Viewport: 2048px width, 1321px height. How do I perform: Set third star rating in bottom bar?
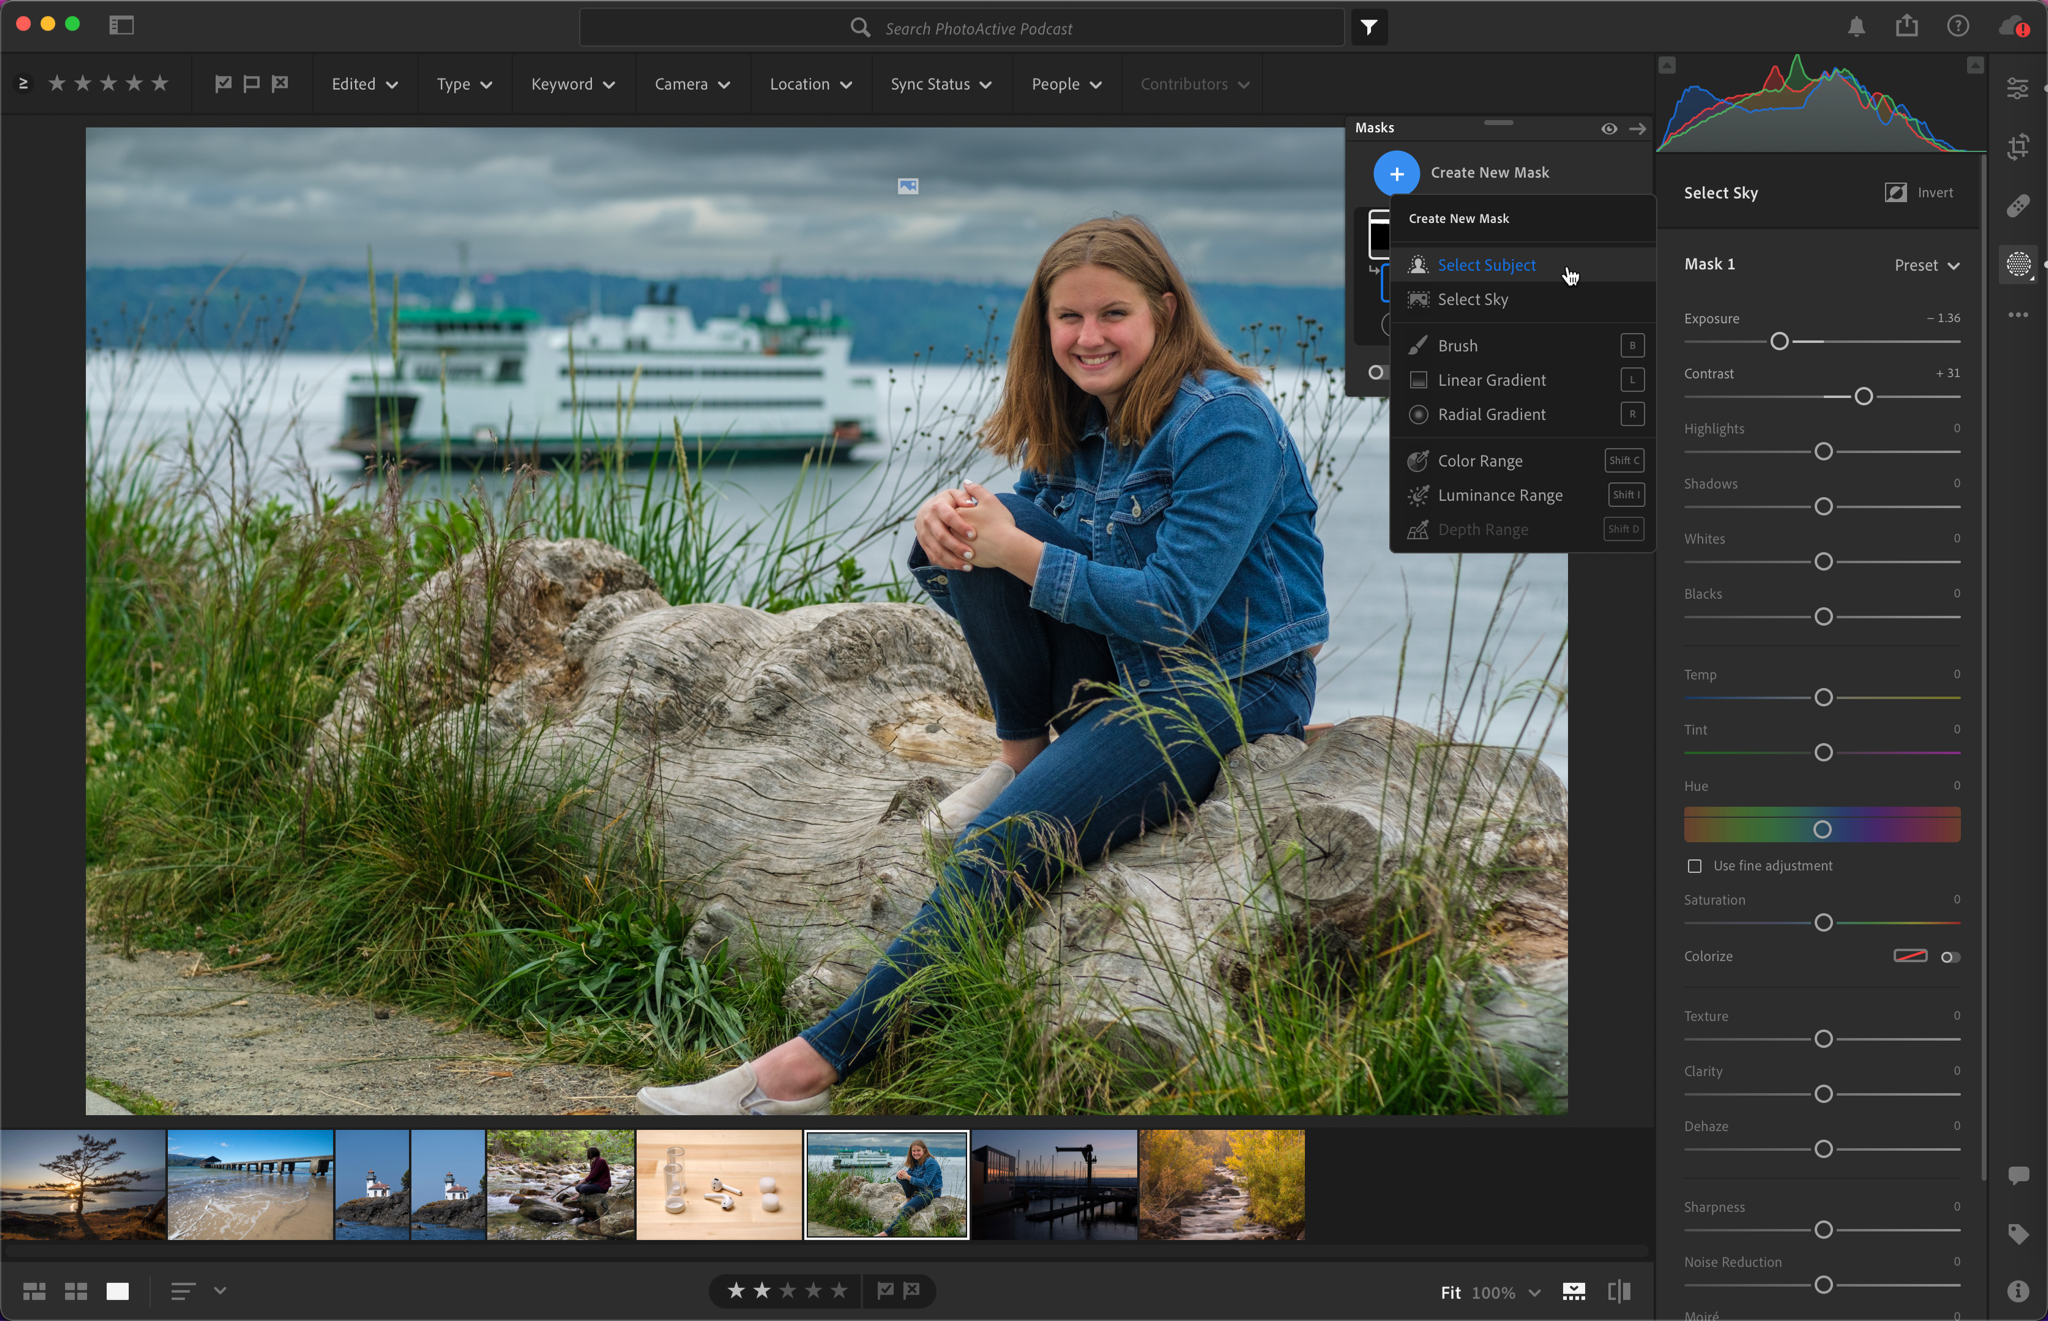pyautogui.click(x=788, y=1291)
